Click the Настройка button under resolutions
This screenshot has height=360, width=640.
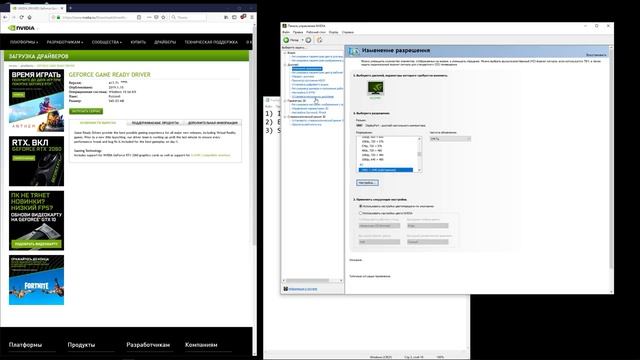tap(367, 182)
